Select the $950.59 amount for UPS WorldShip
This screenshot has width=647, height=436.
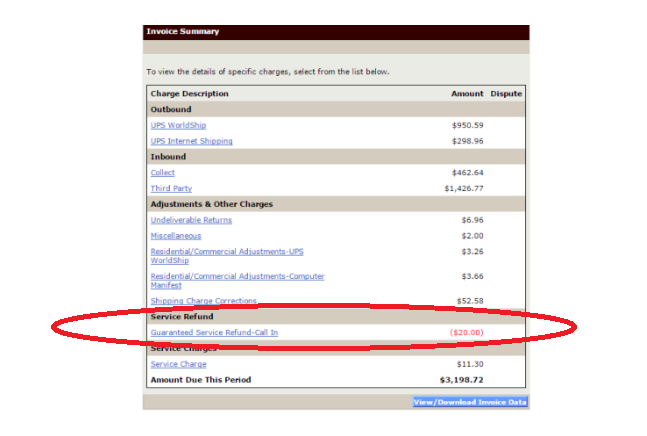tap(468, 125)
